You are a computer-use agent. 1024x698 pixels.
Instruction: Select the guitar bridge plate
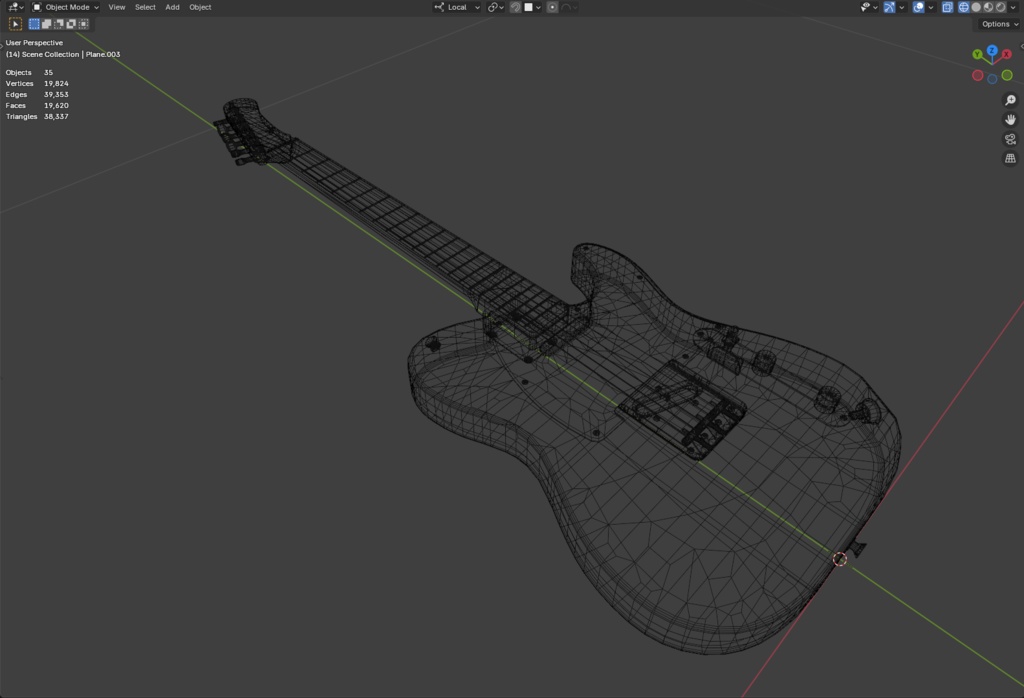(x=682, y=408)
